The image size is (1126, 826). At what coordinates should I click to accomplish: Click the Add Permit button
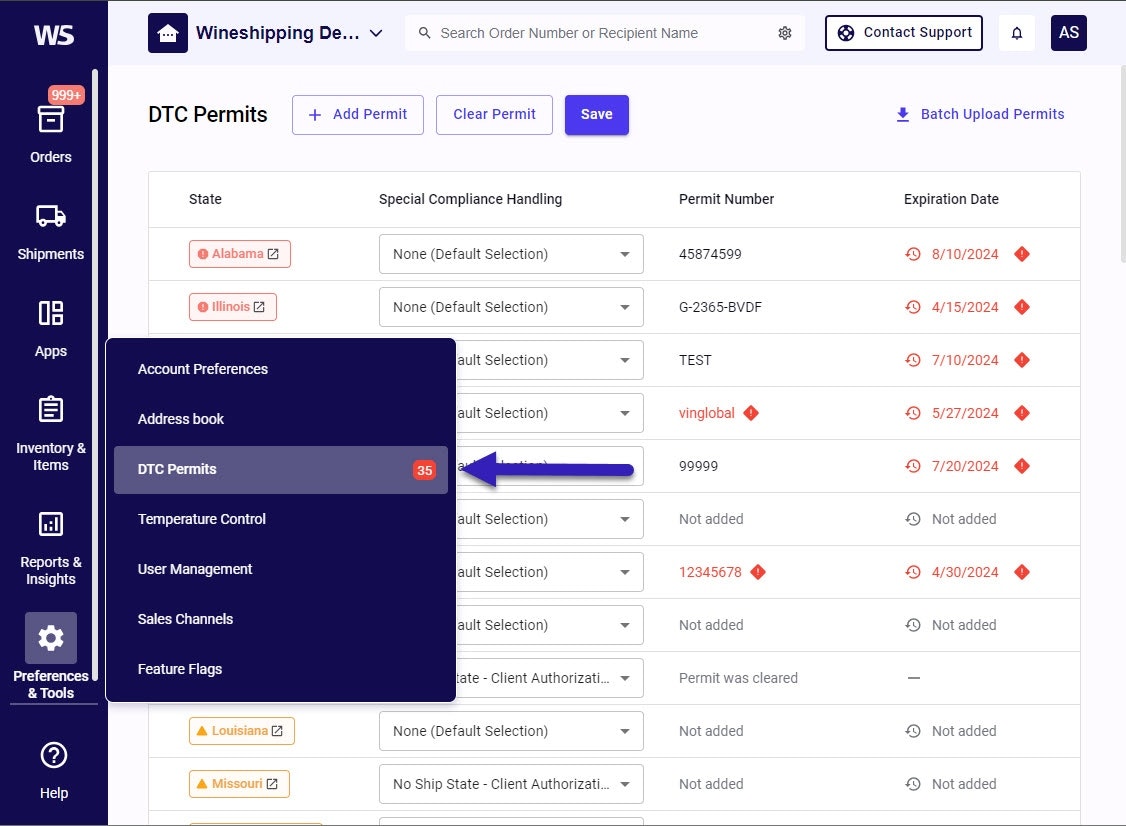358,114
